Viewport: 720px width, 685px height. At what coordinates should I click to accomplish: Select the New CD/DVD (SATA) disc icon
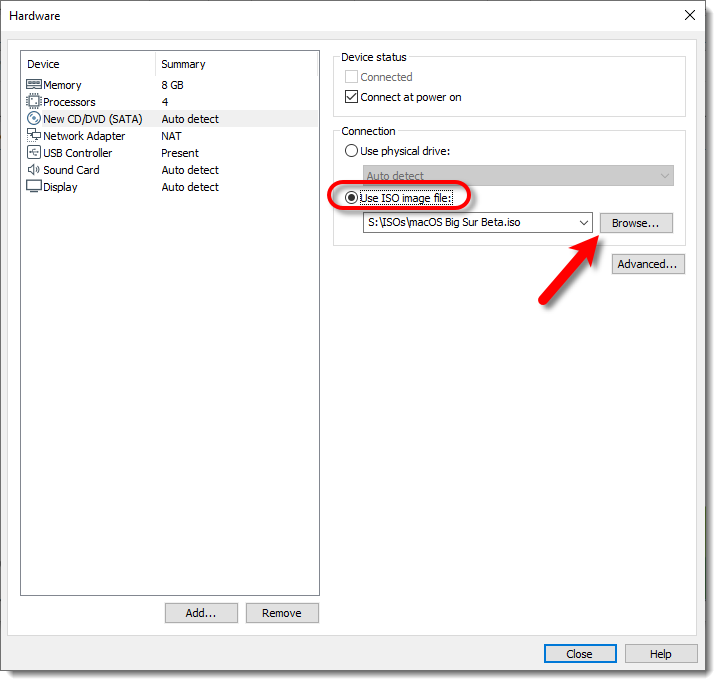pos(33,119)
